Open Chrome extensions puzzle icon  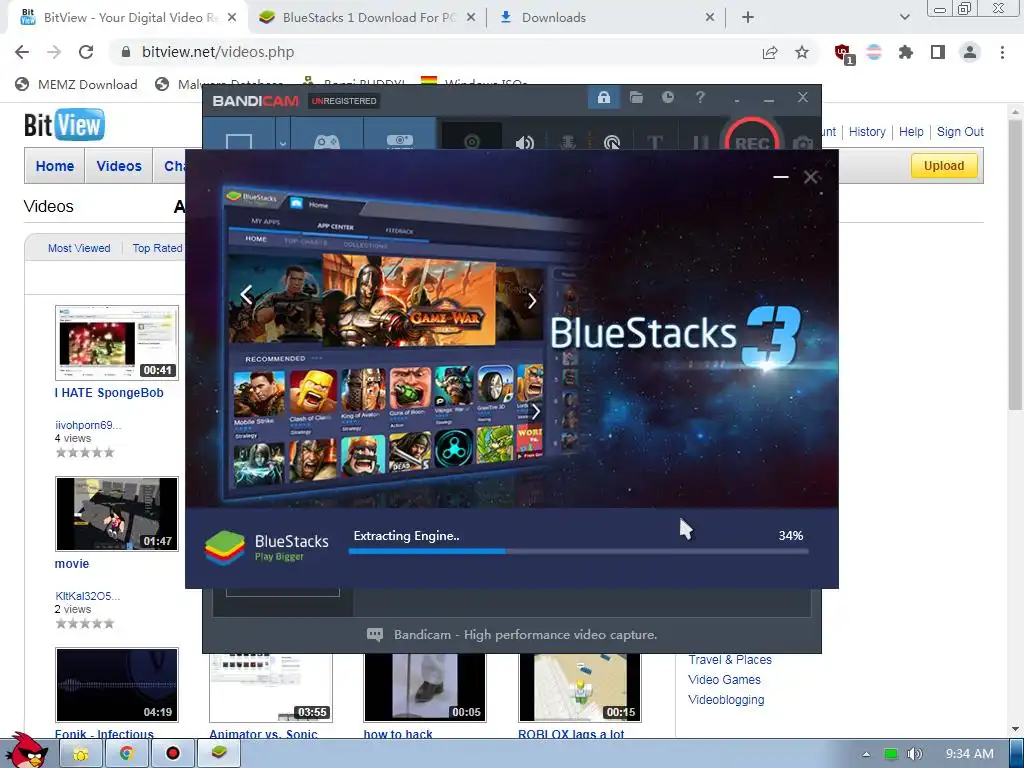tap(905, 52)
